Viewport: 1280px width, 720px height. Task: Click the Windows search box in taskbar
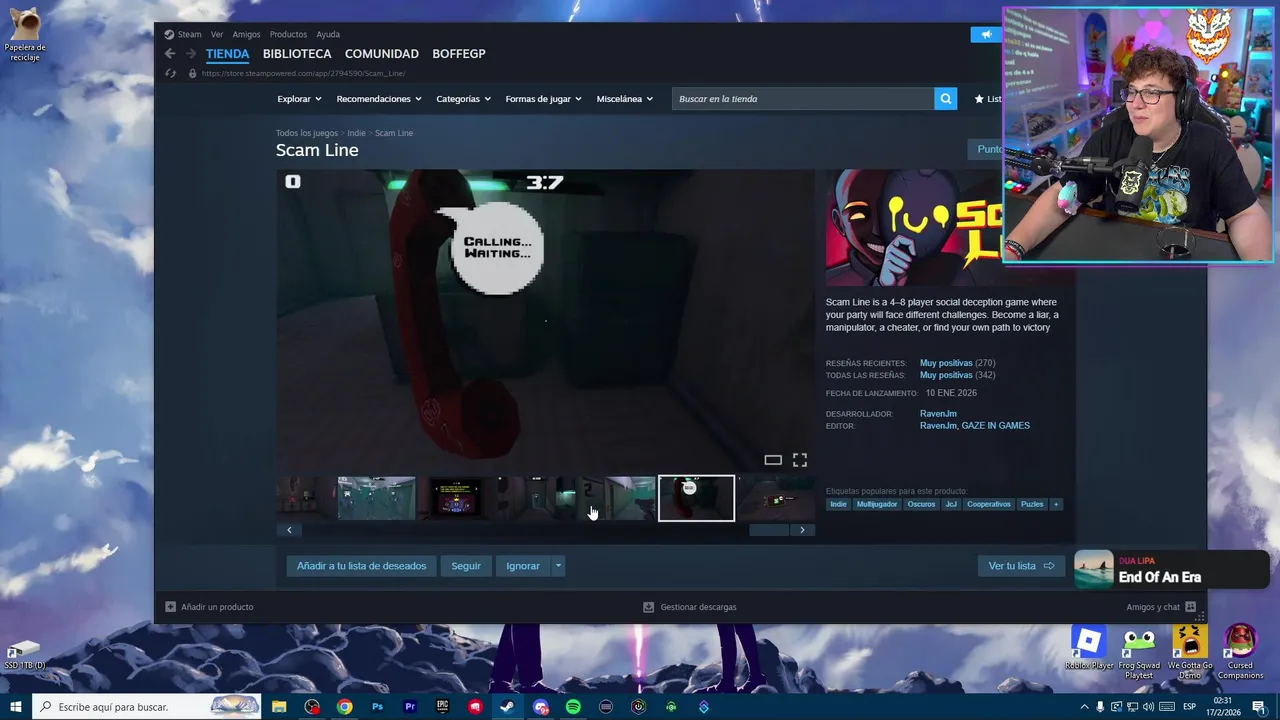[147, 707]
